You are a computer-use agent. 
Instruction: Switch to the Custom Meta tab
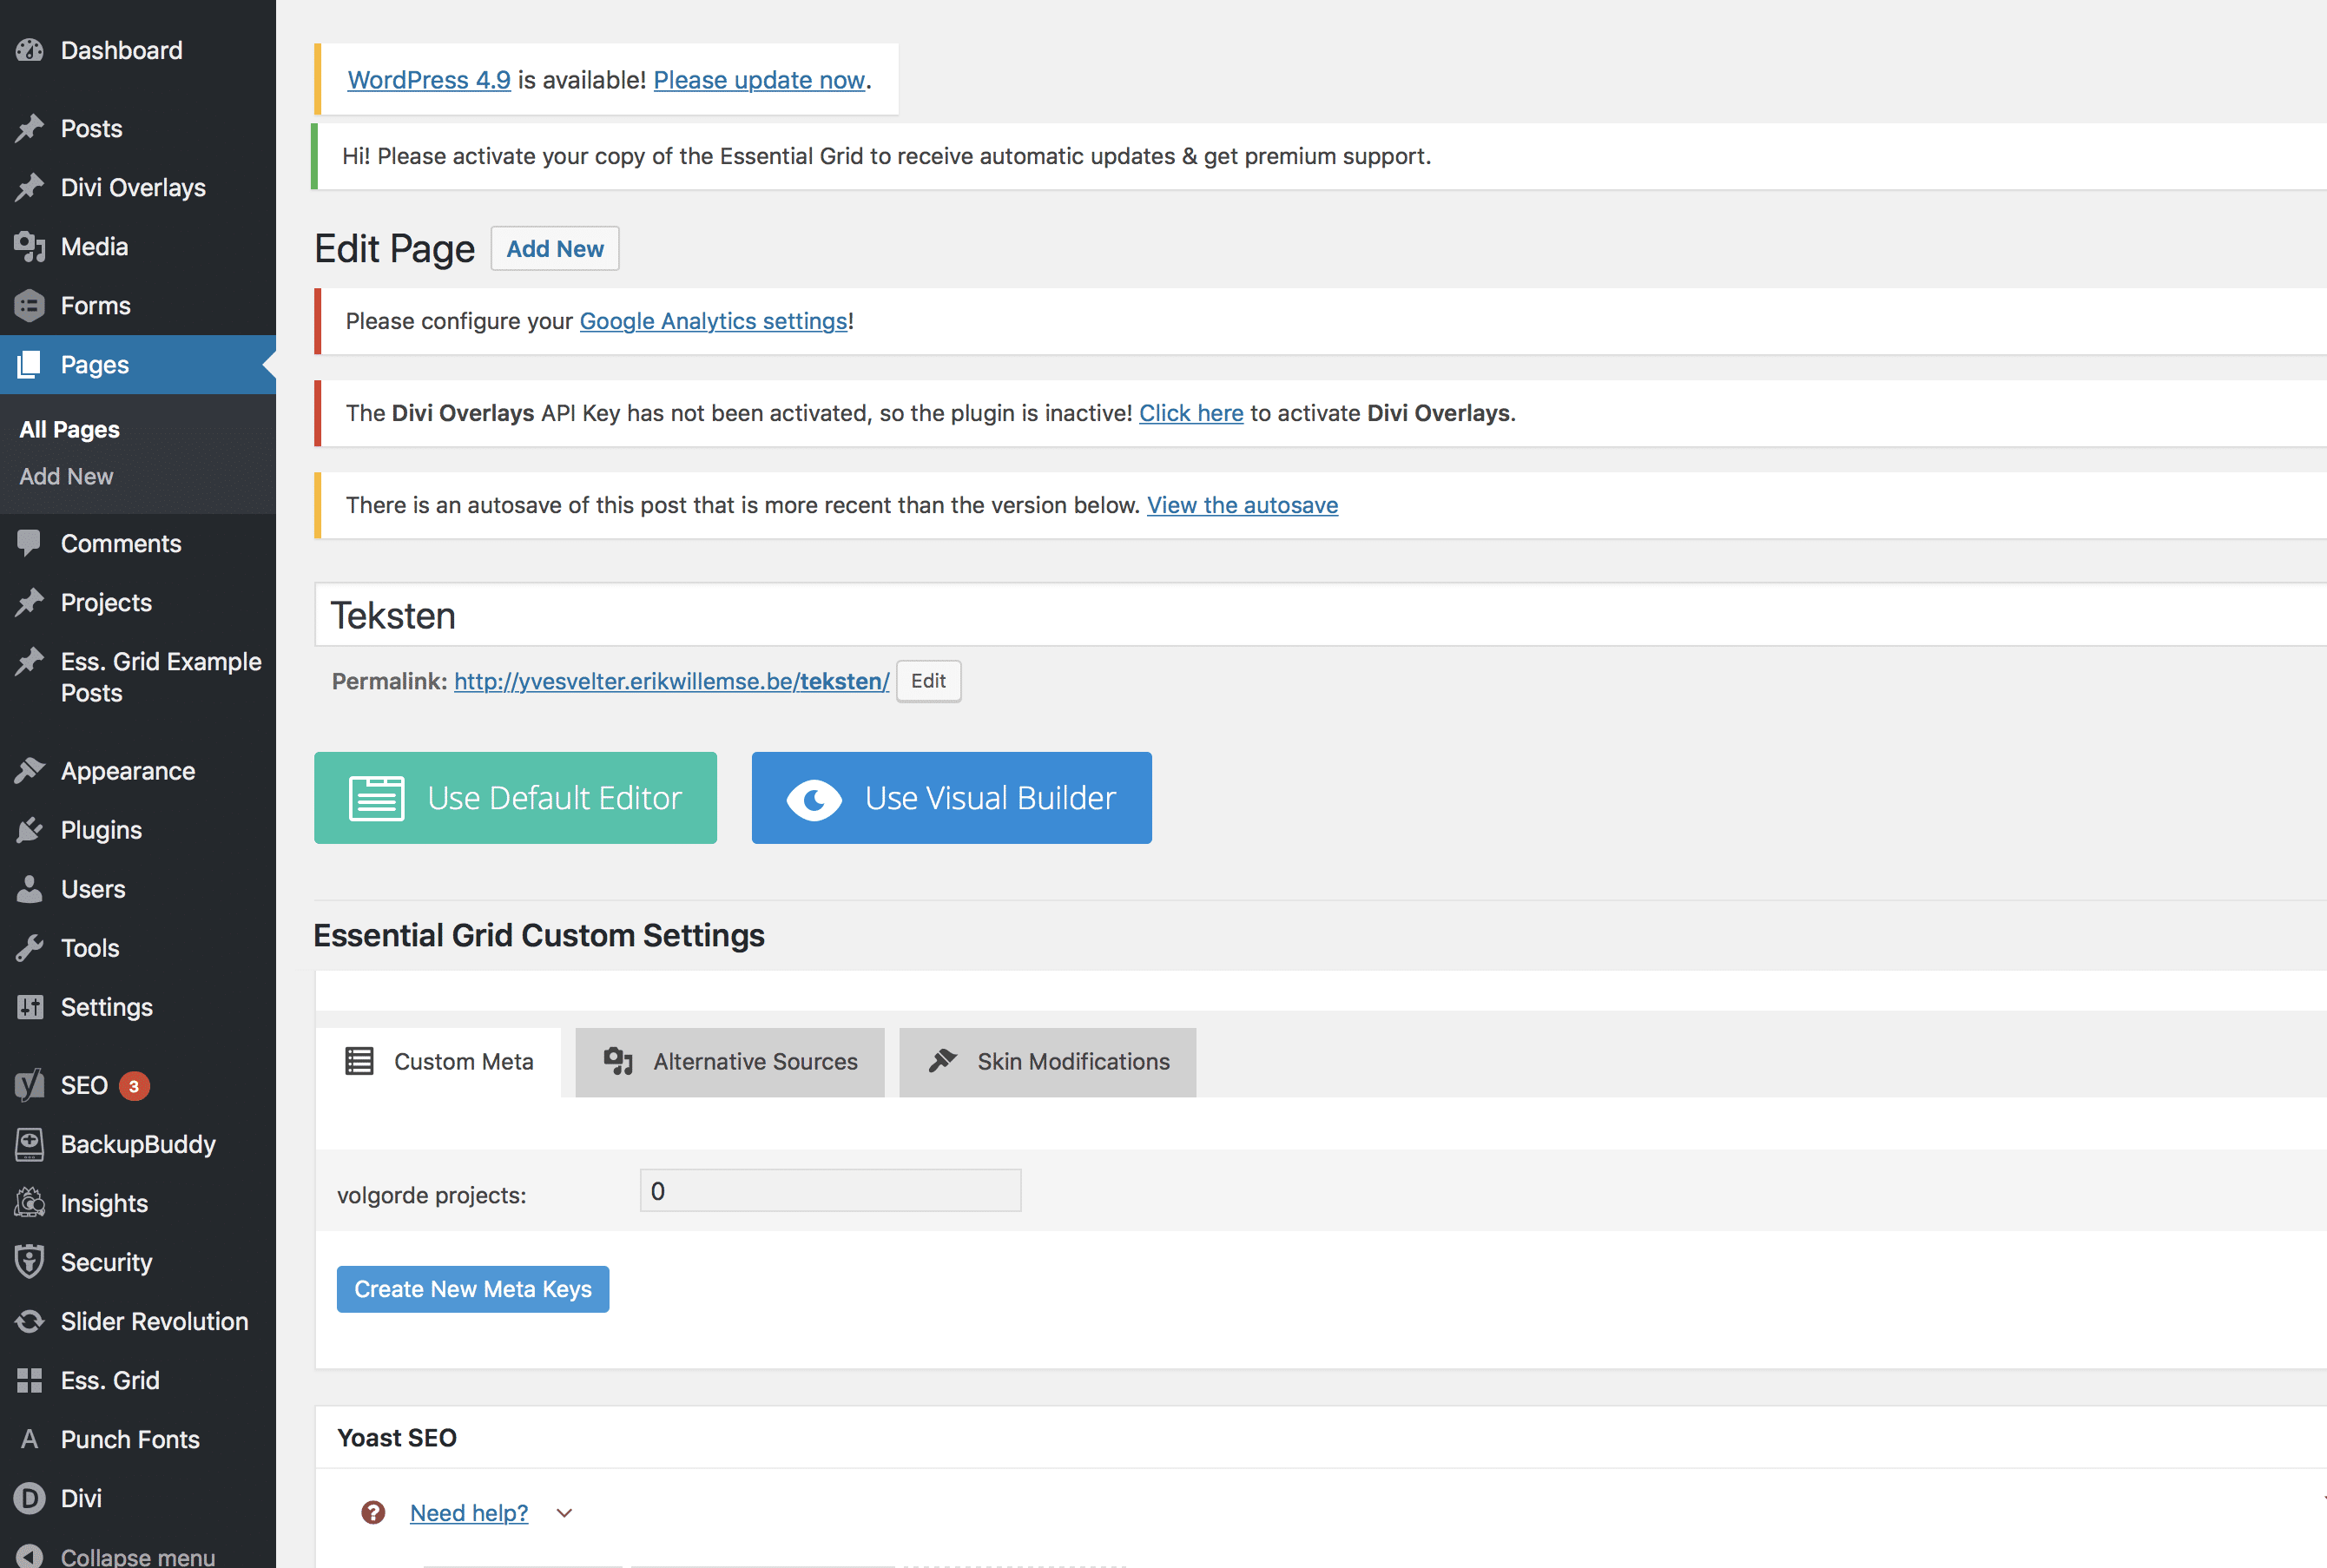pyautogui.click(x=439, y=1062)
